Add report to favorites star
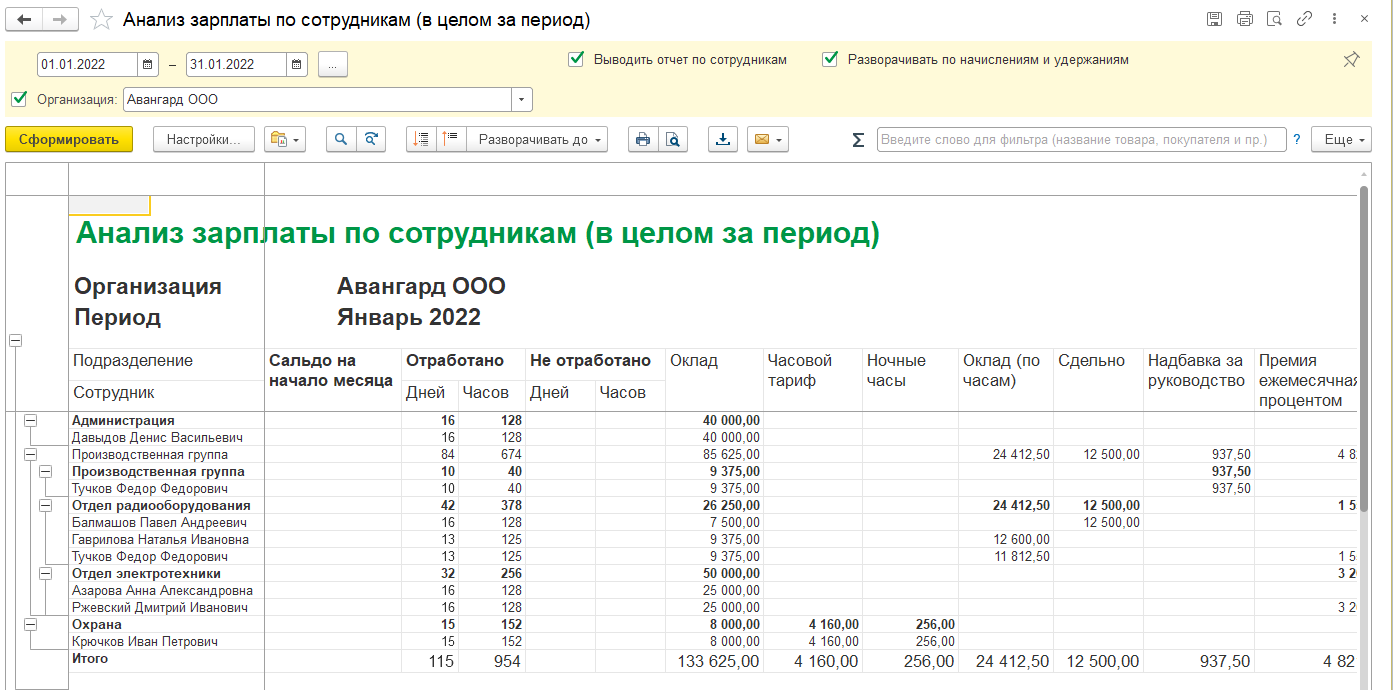 [101, 20]
